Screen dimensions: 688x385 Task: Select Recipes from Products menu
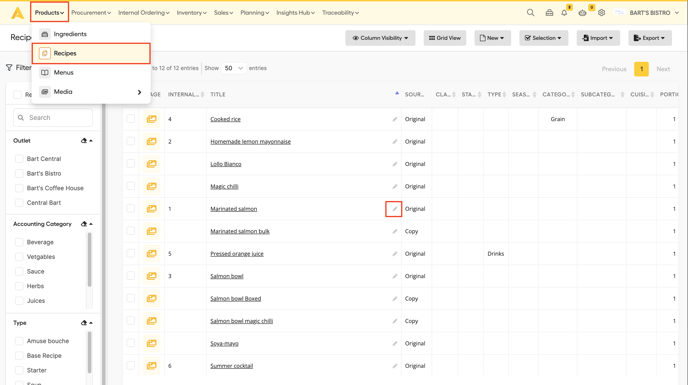tap(91, 53)
